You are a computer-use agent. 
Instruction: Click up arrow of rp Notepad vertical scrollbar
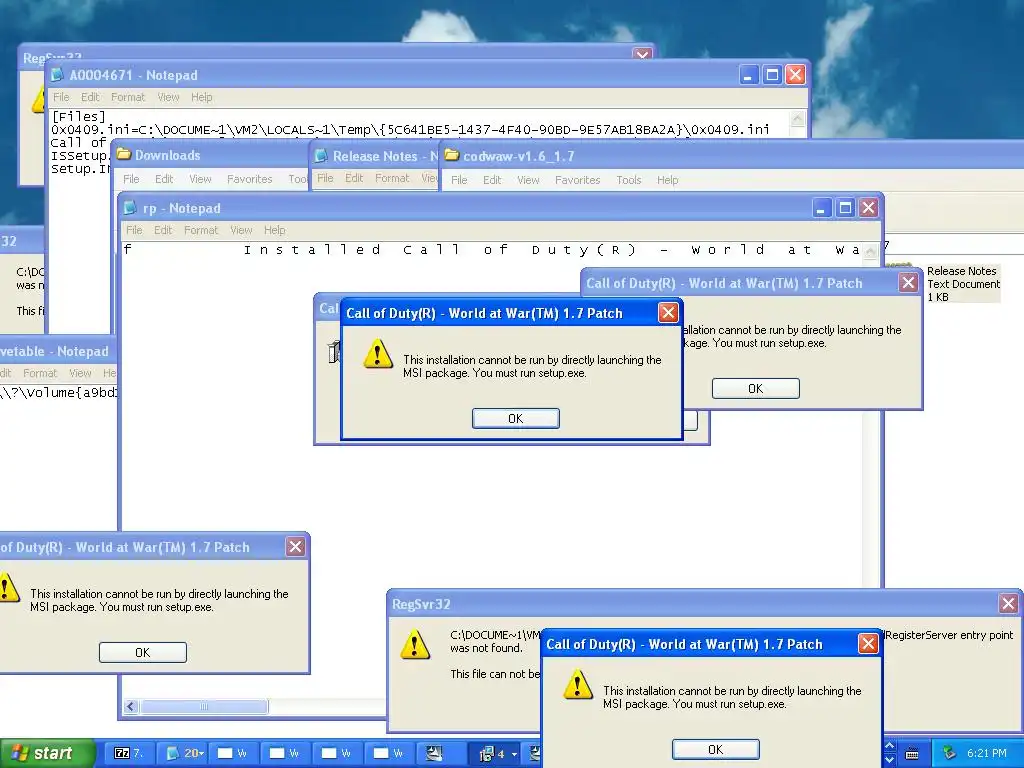(871, 251)
